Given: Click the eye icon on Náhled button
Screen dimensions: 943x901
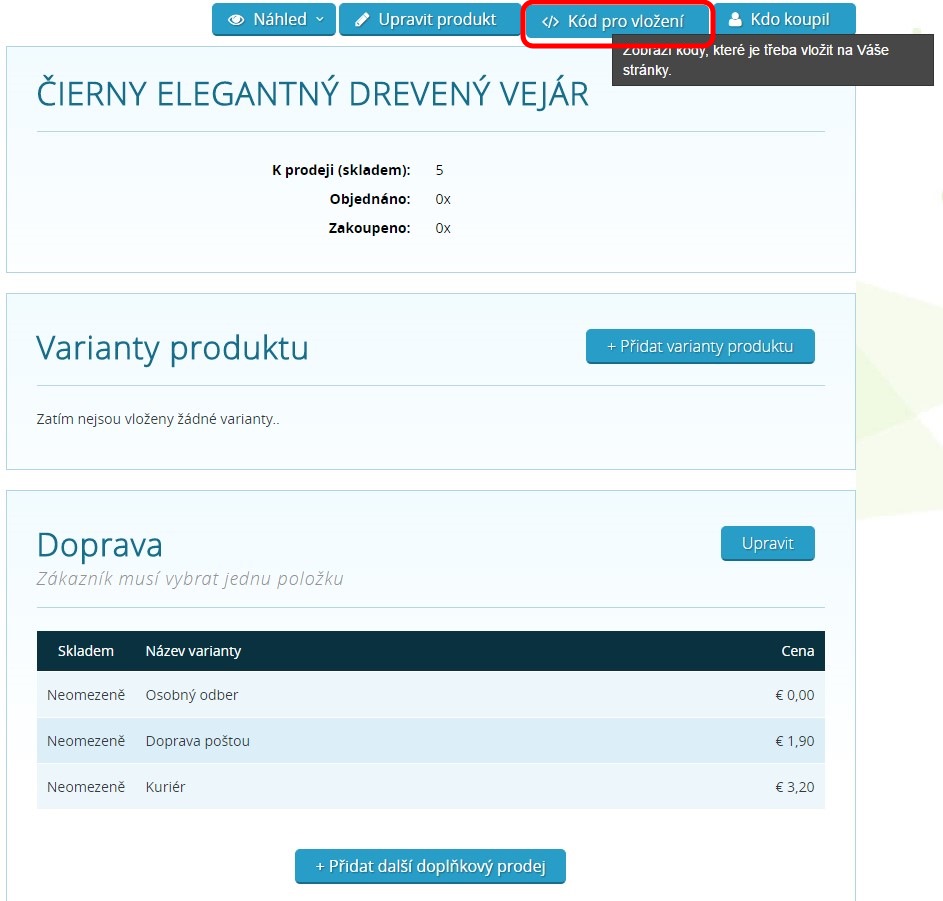Looking at the screenshot, I should (x=236, y=20).
